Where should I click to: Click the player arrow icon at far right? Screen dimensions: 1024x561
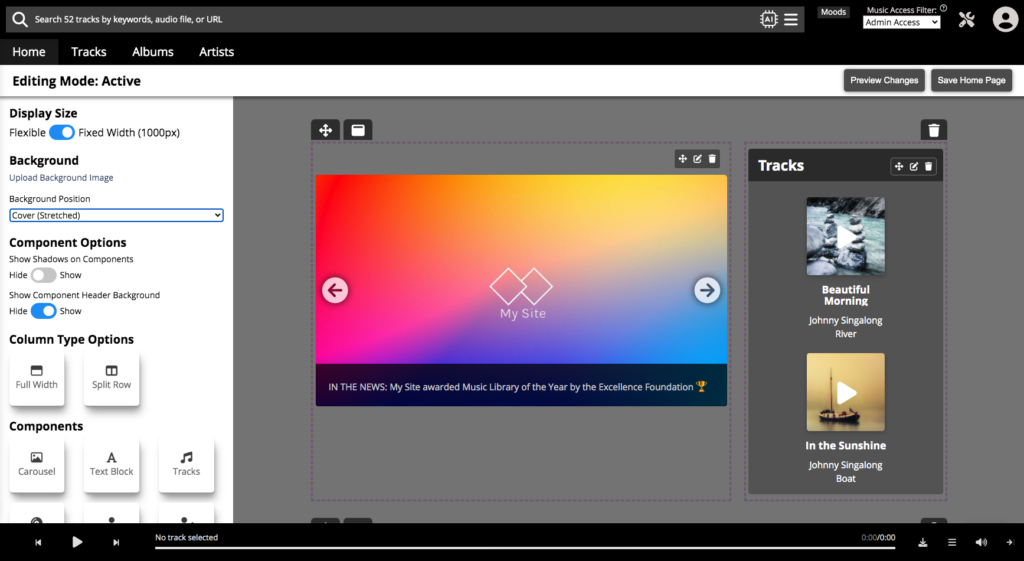pos(1010,542)
